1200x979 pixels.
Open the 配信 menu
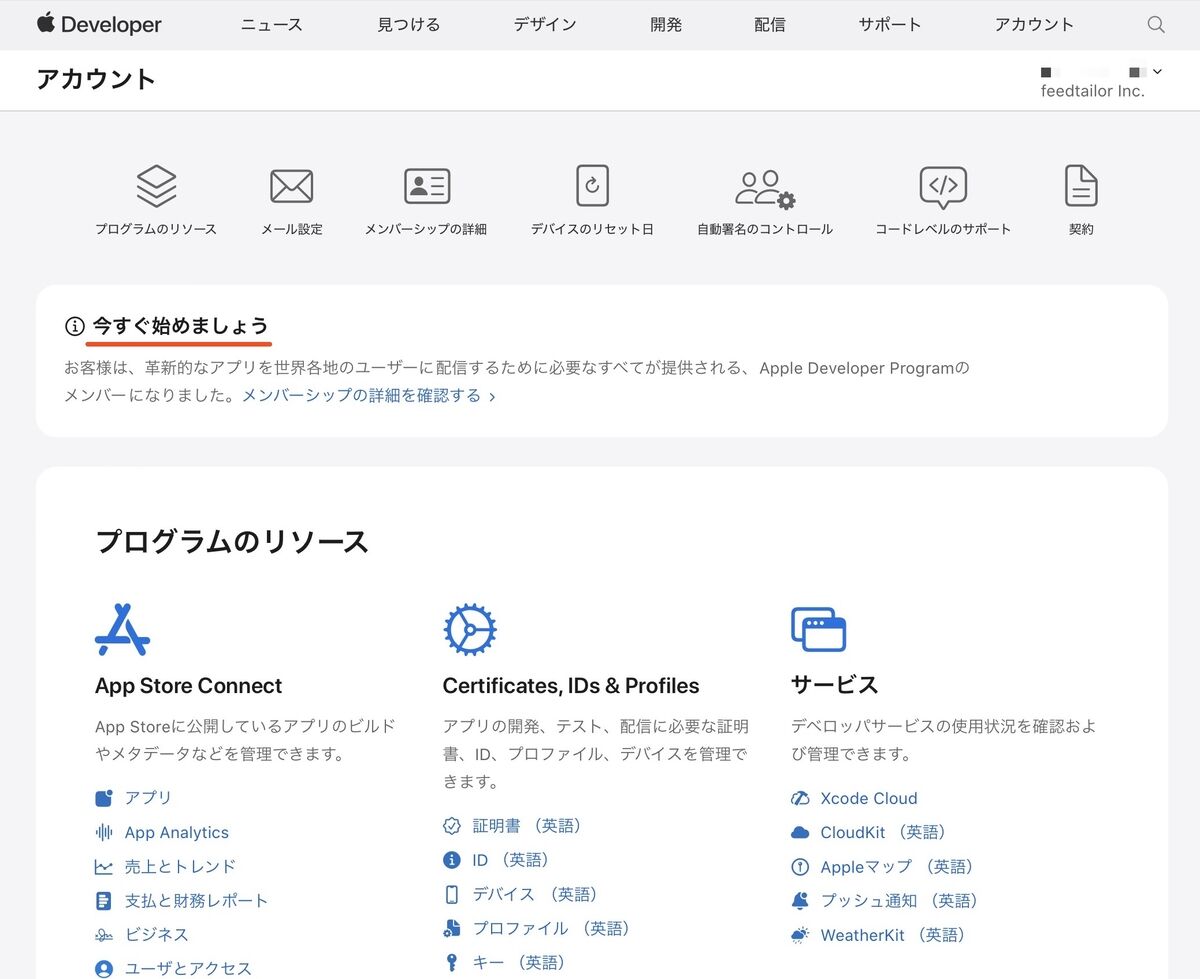coord(770,25)
